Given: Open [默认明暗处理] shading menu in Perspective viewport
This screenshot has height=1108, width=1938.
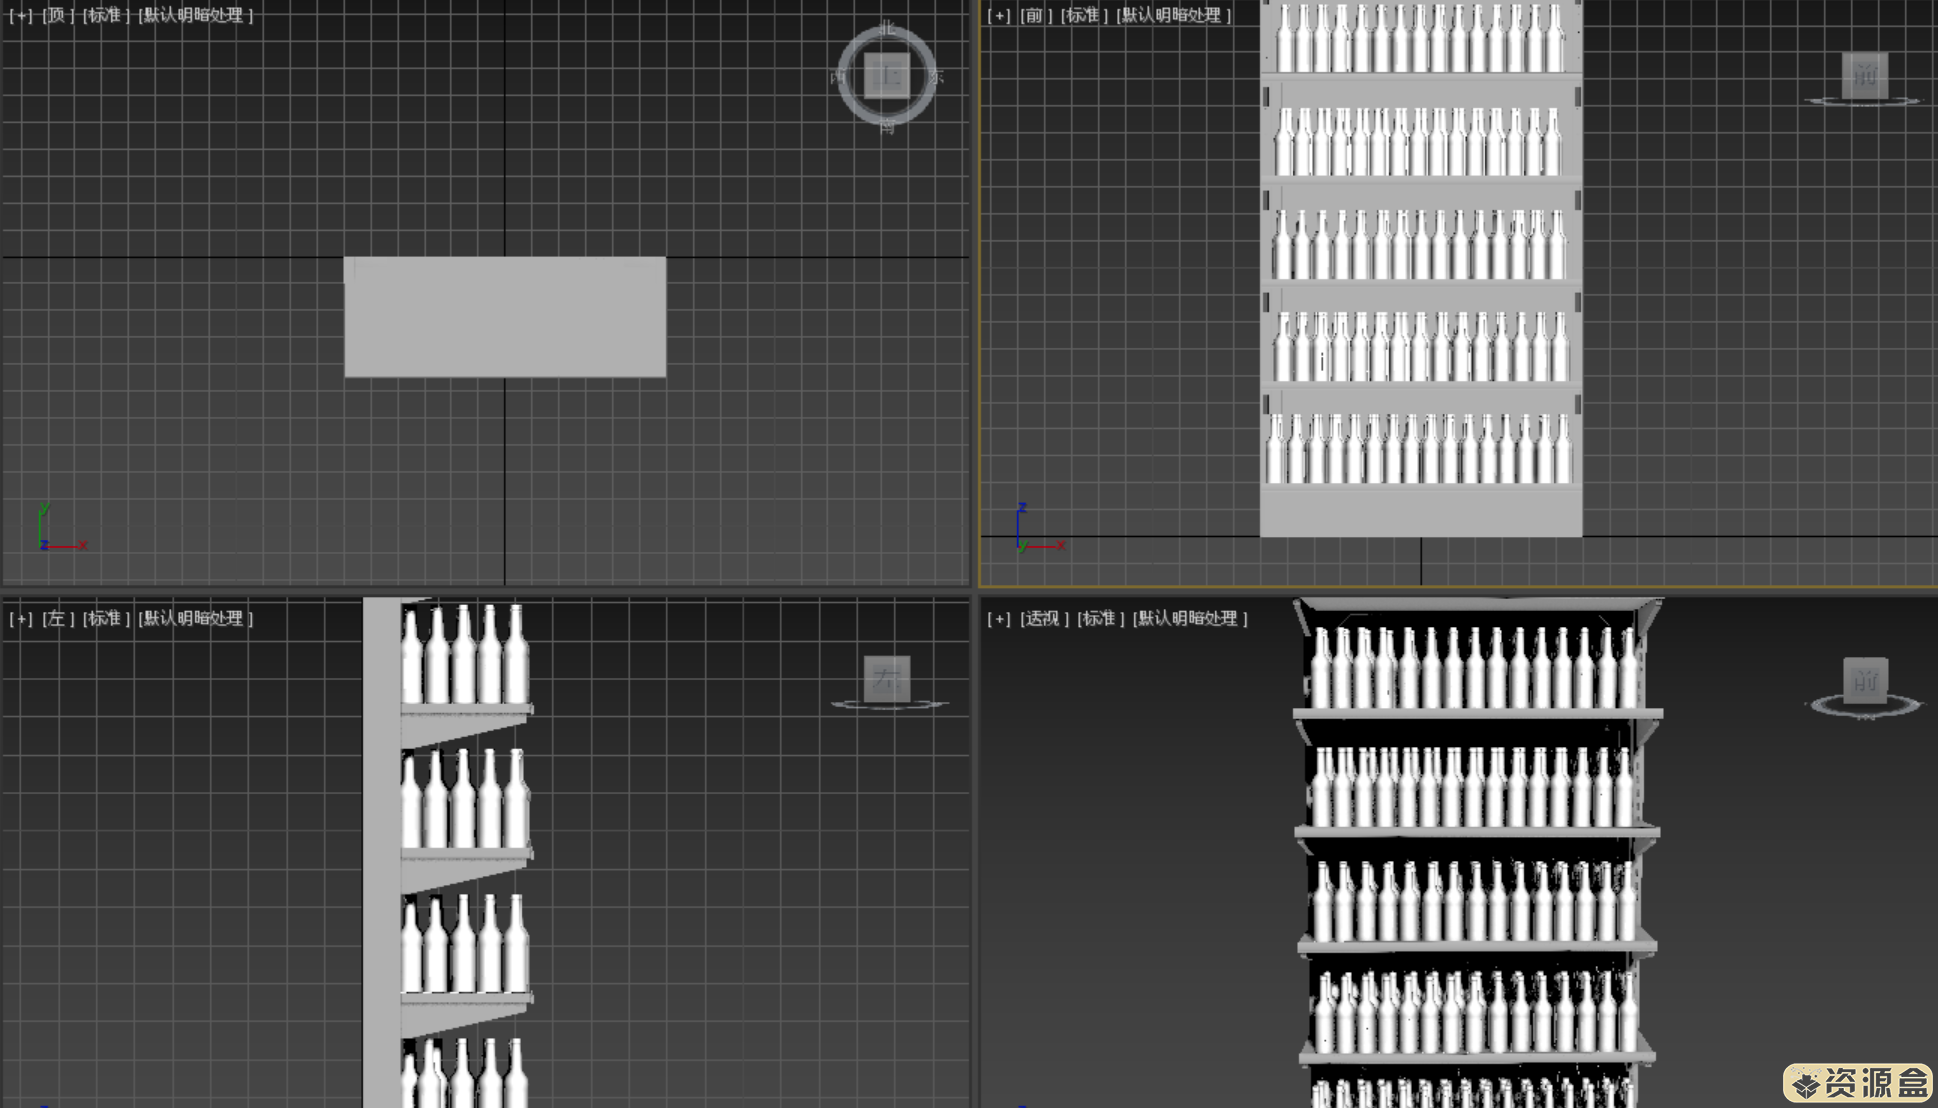Looking at the screenshot, I should pos(1190,618).
